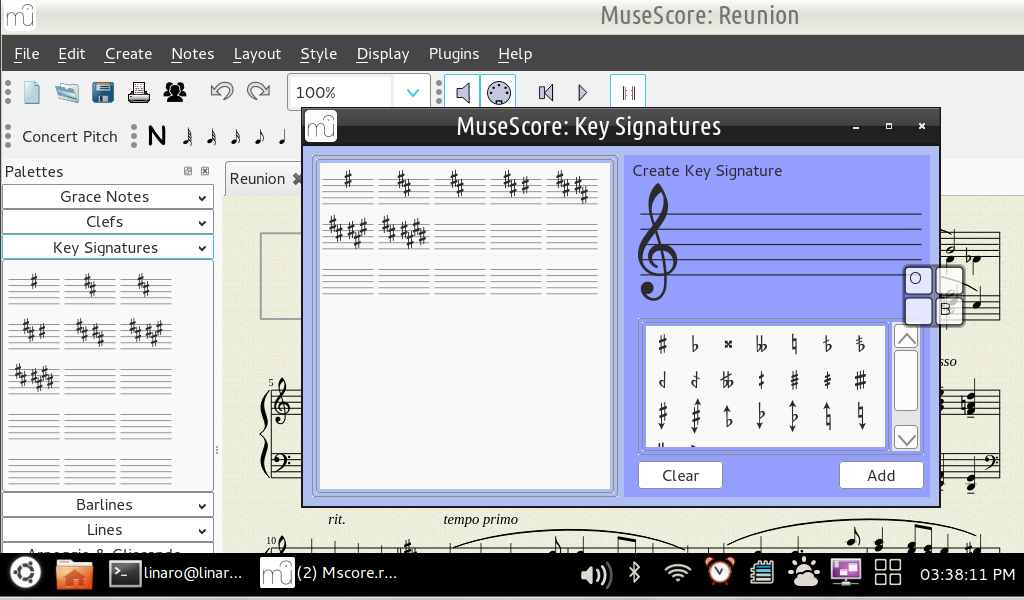The height and width of the screenshot is (600, 1024).
Task: Select the eighth note duration
Action: pos(259,136)
